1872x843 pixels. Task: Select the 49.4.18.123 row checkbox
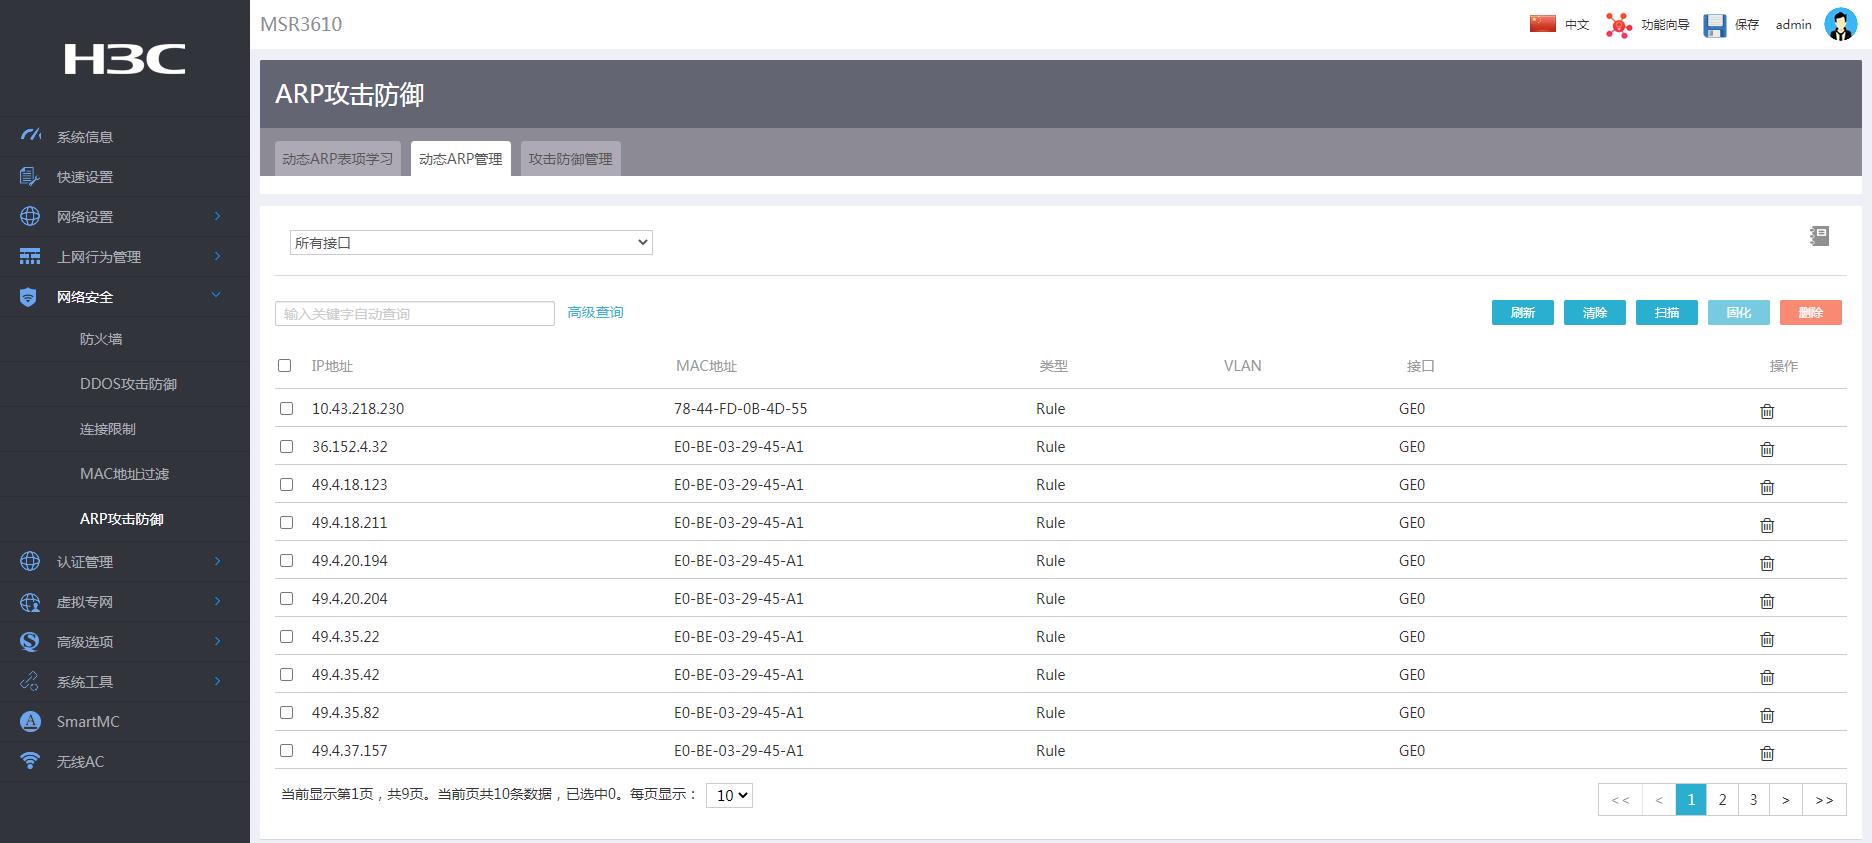point(287,484)
